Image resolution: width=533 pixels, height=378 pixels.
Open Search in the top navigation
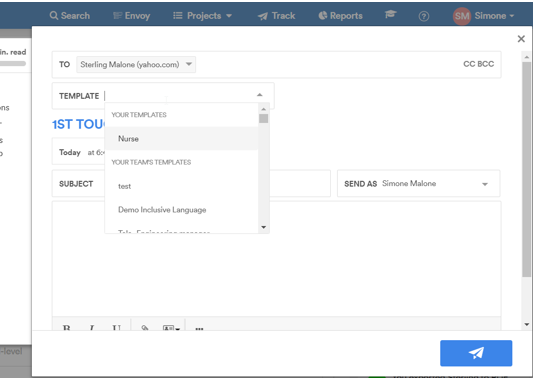[x=70, y=16]
